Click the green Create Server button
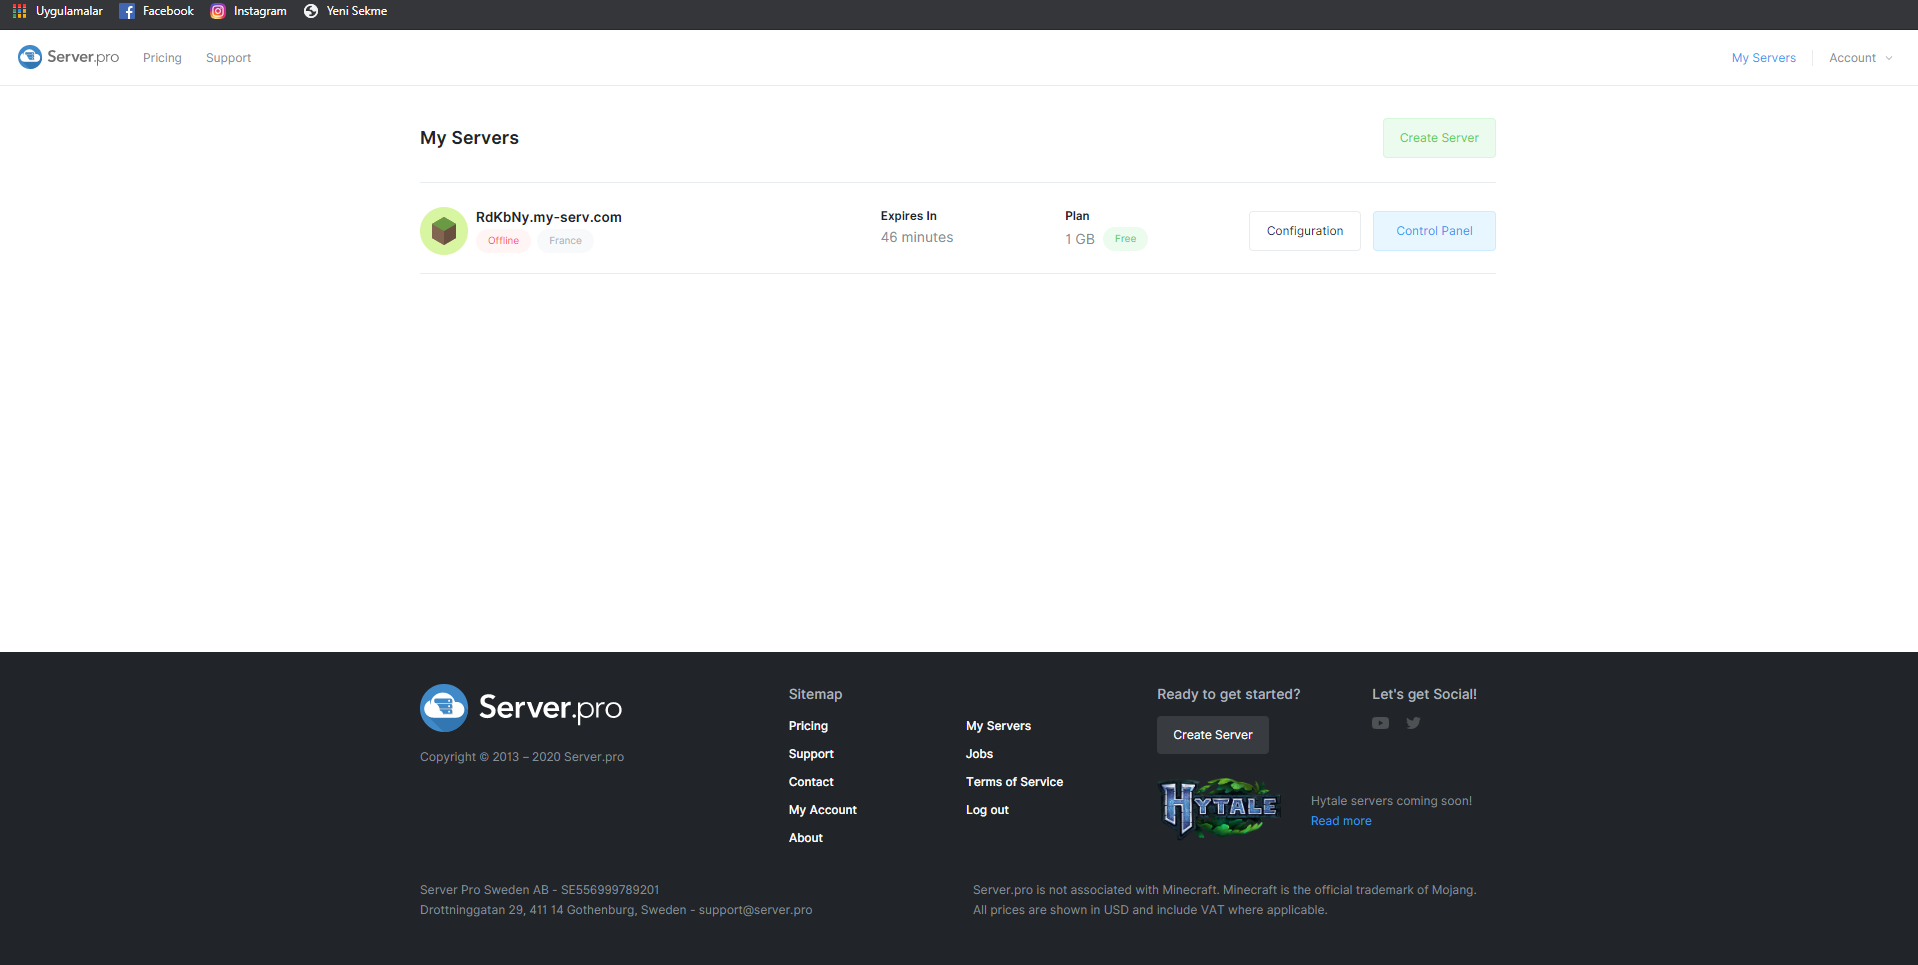 click(x=1439, y=138)
